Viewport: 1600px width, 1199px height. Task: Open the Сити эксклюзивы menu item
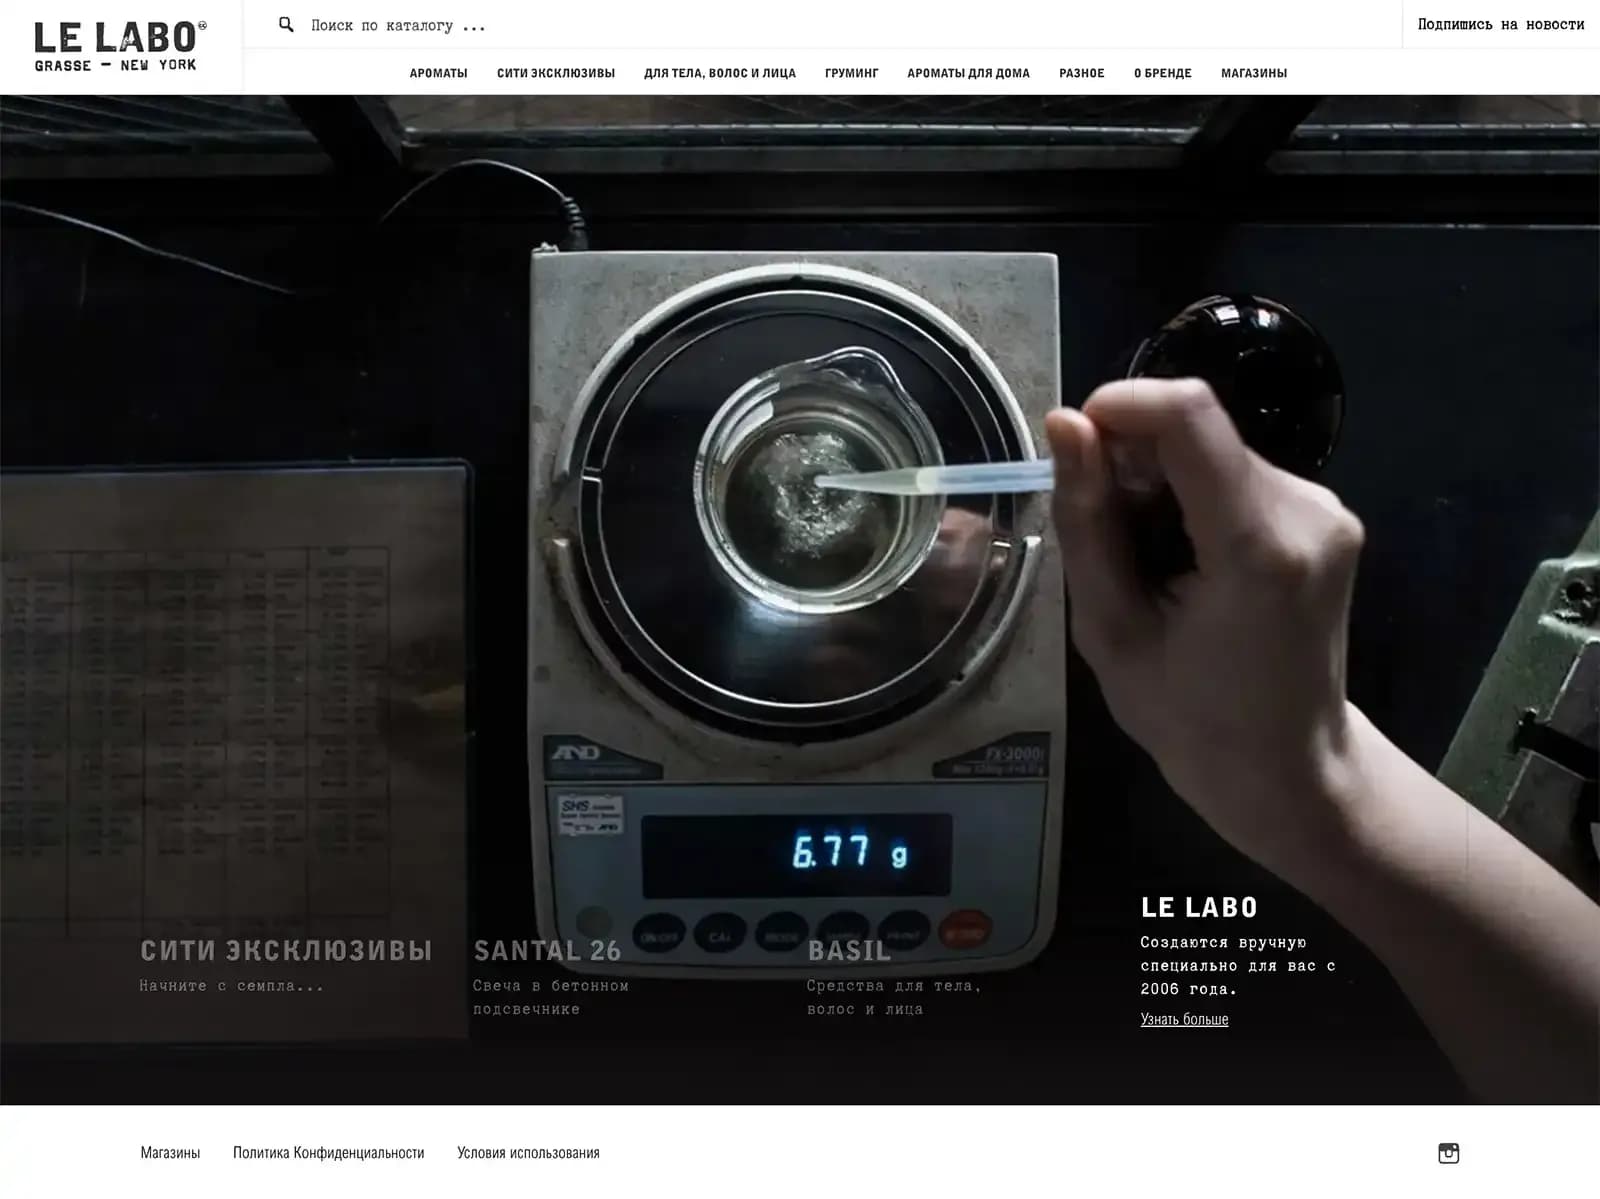[556, 73]
